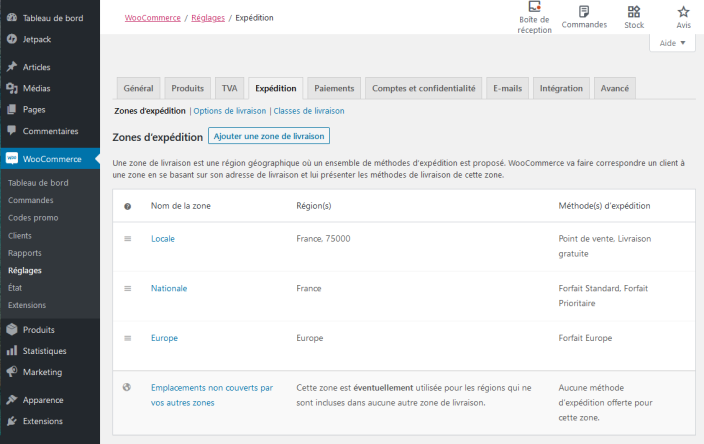
Task: Switch to the Produits settings tab
Action: (188, 88)
